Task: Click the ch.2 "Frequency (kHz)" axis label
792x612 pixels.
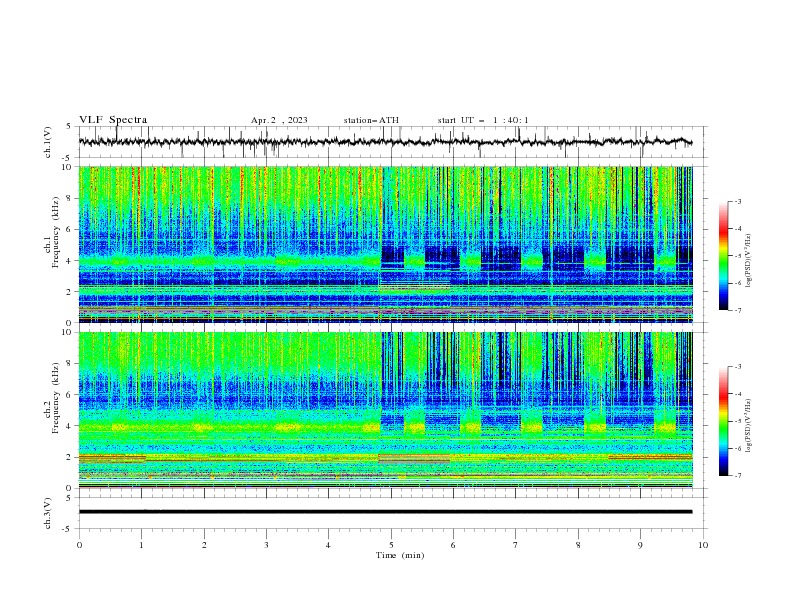Action: [x=56, y=398]
